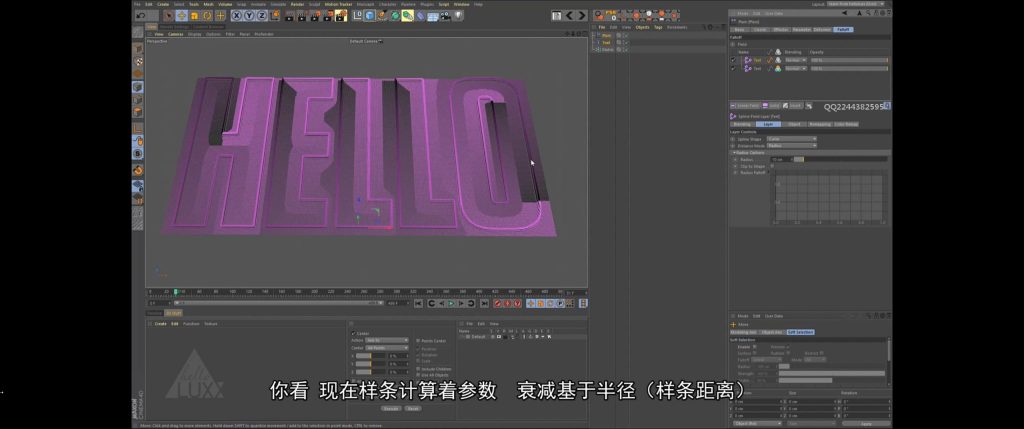Collapse the Radius Options section
Screen dimensions: 1024x429
pos(734,152)
